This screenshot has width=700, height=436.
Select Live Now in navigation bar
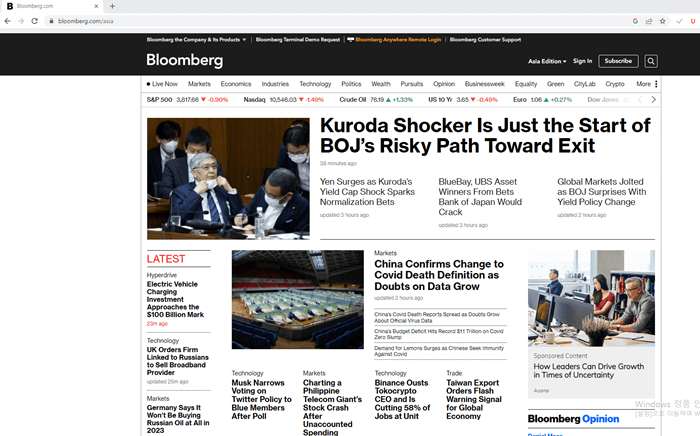tap(162, 84)
